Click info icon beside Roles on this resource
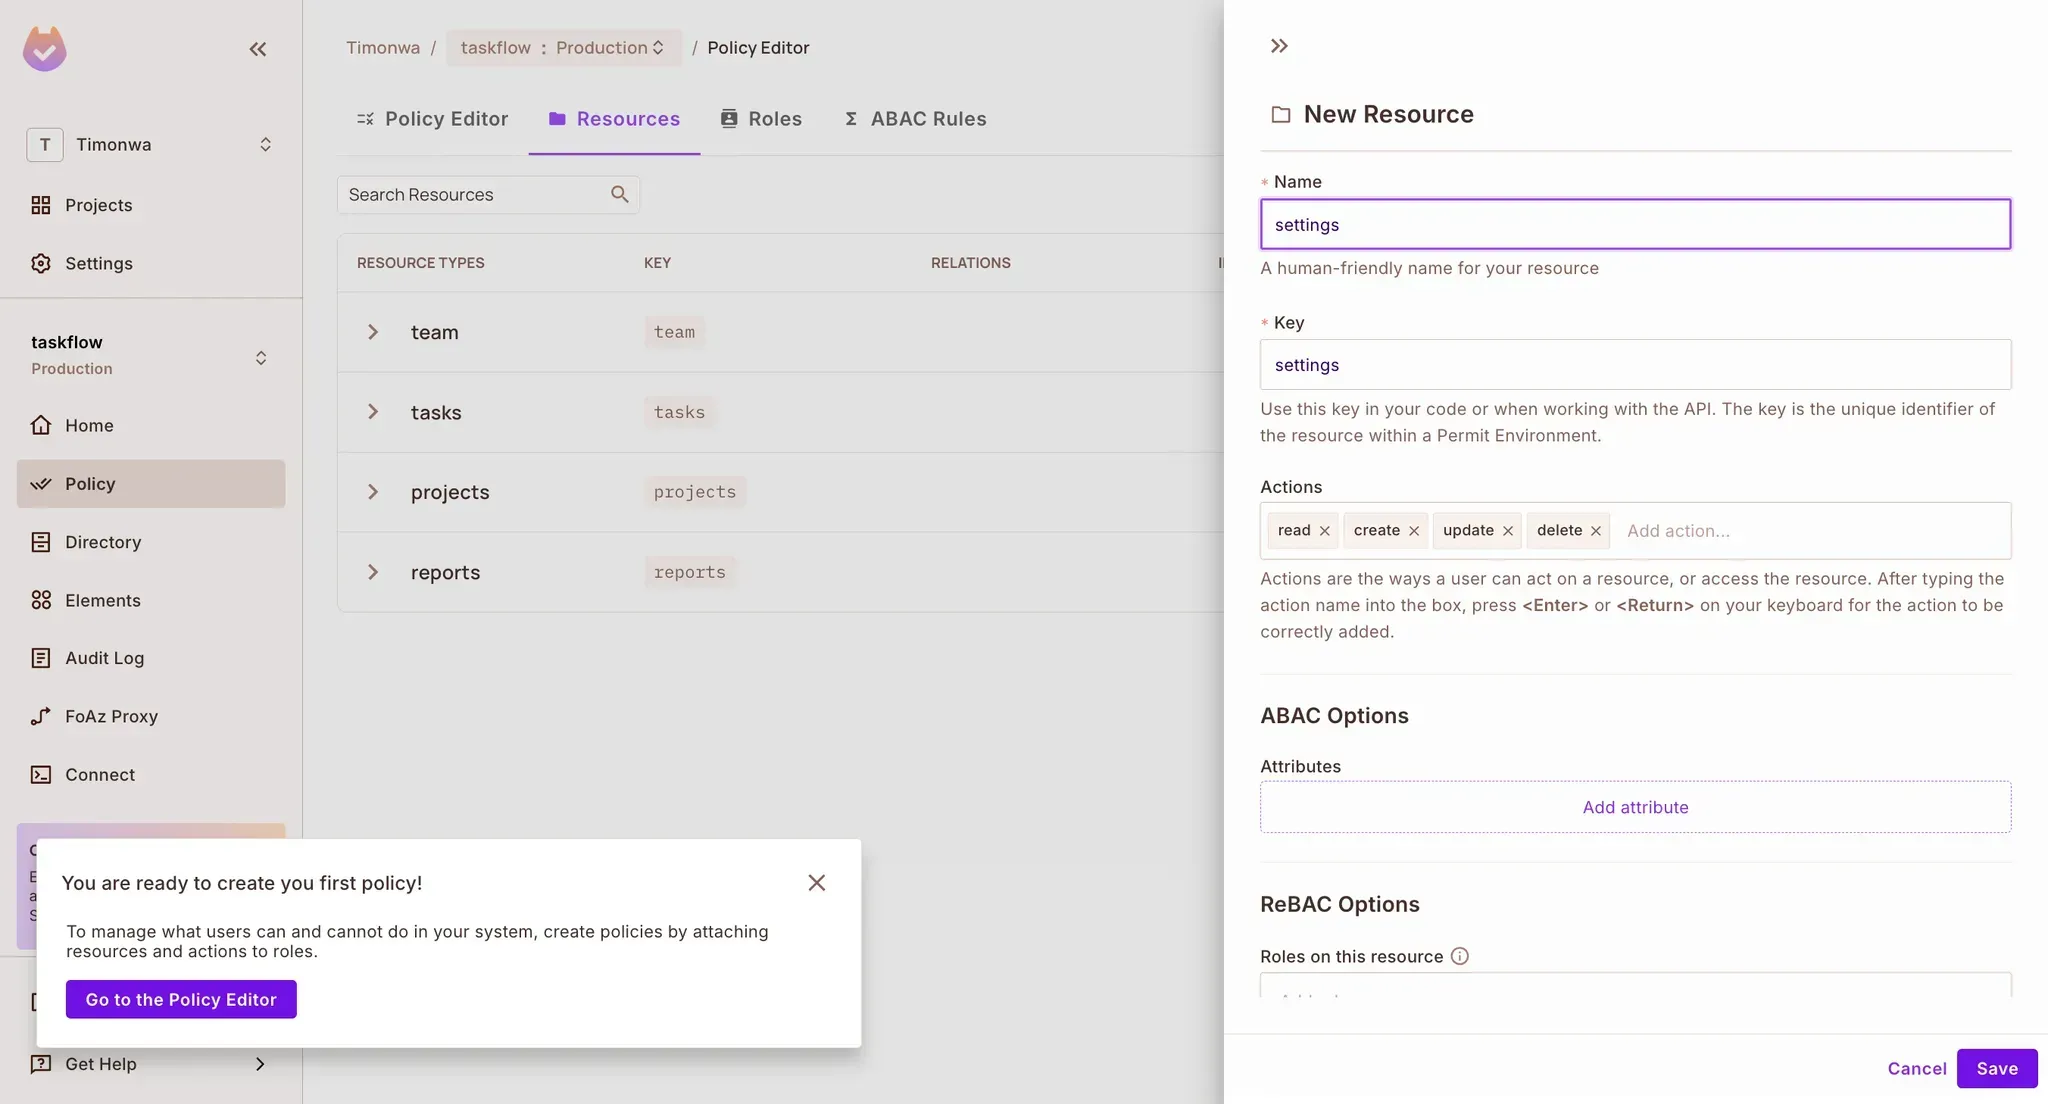 click(1460, 956)
